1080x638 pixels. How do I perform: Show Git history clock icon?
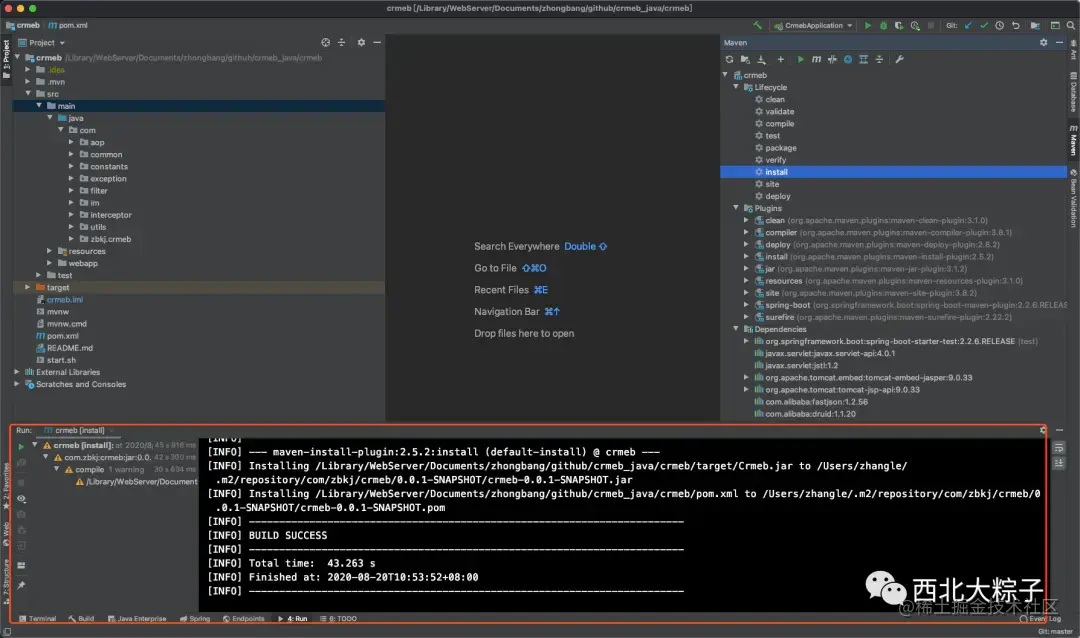point(999,25)
